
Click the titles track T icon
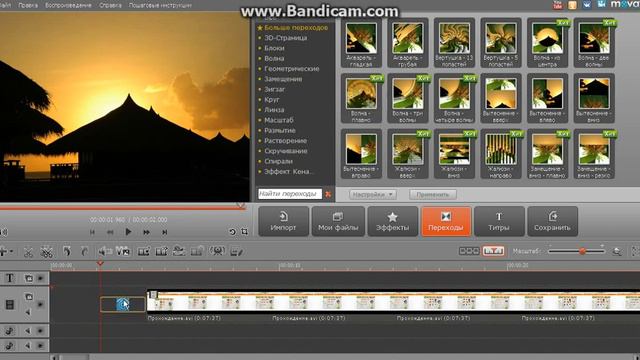(x=9, y=278)
